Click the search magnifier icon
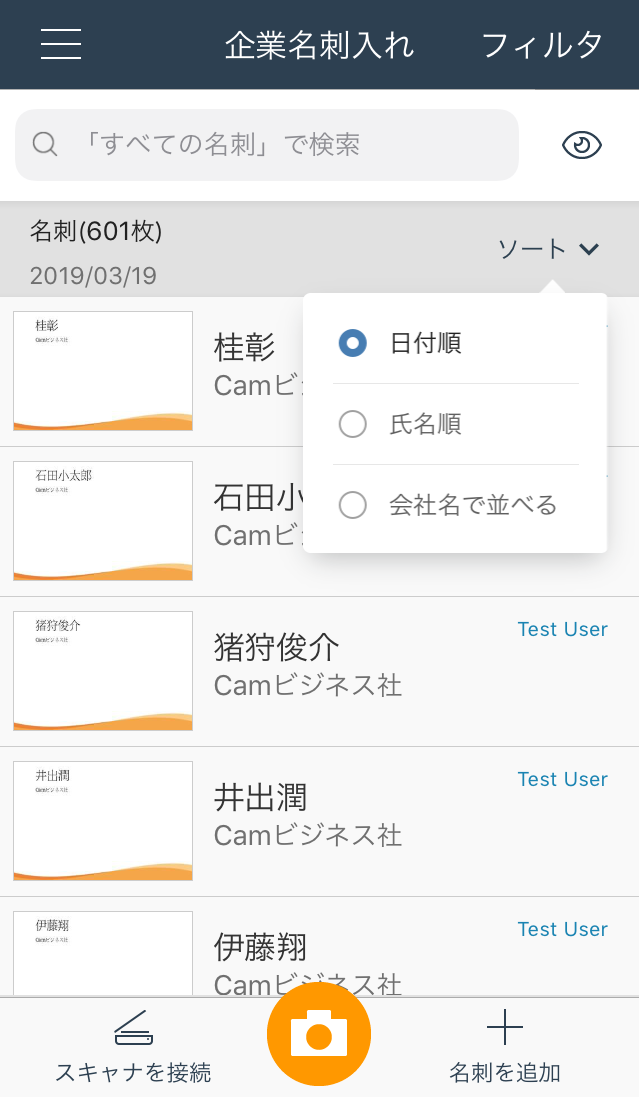This screenshot has height=1097, width=639. pos(45,145)
